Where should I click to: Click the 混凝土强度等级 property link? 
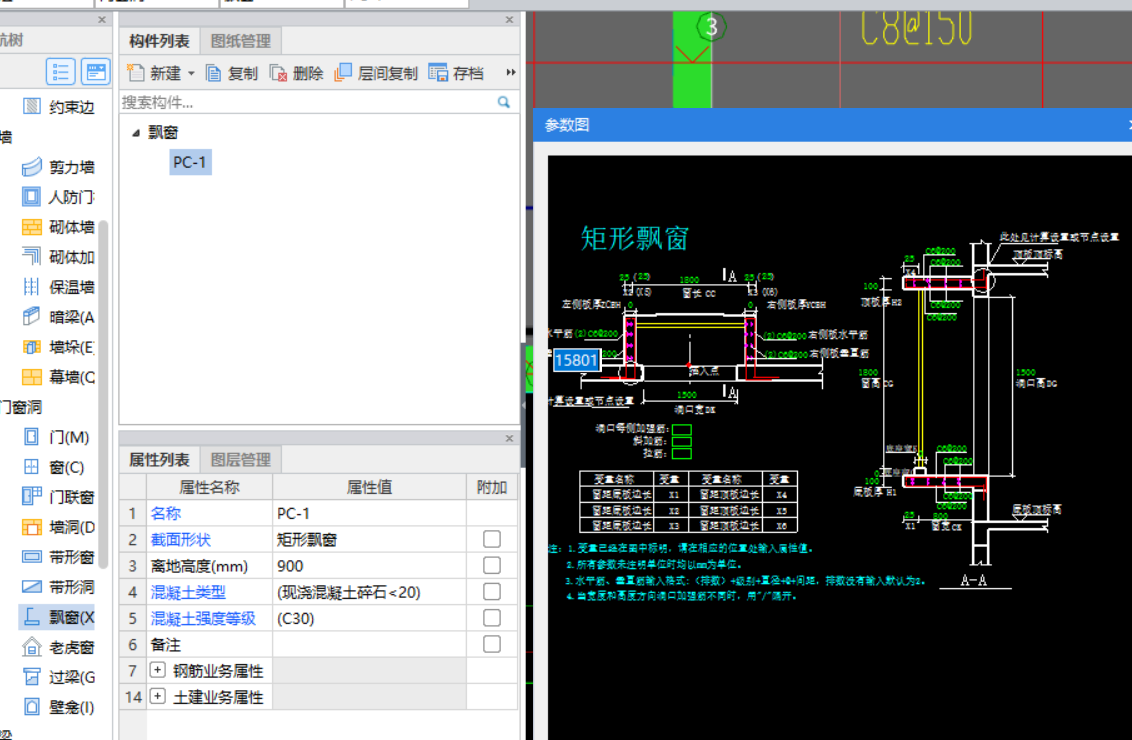point(203,618)
